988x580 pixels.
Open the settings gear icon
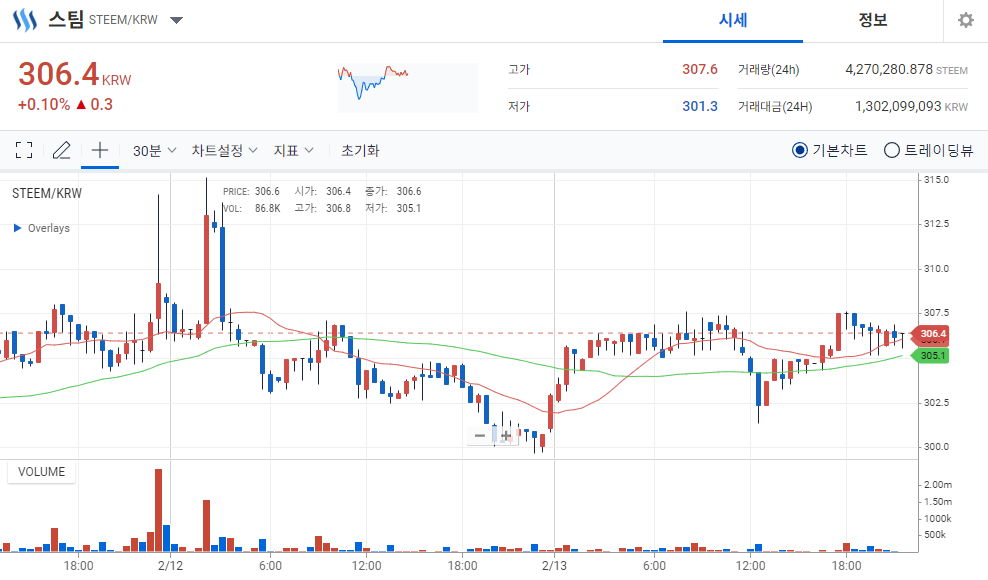coord(965,20)
